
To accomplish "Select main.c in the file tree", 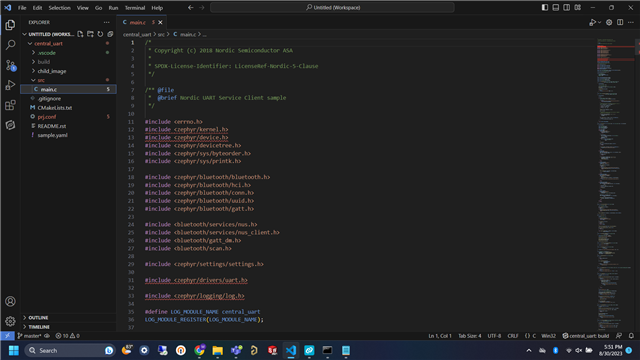I will coord(69,89).
